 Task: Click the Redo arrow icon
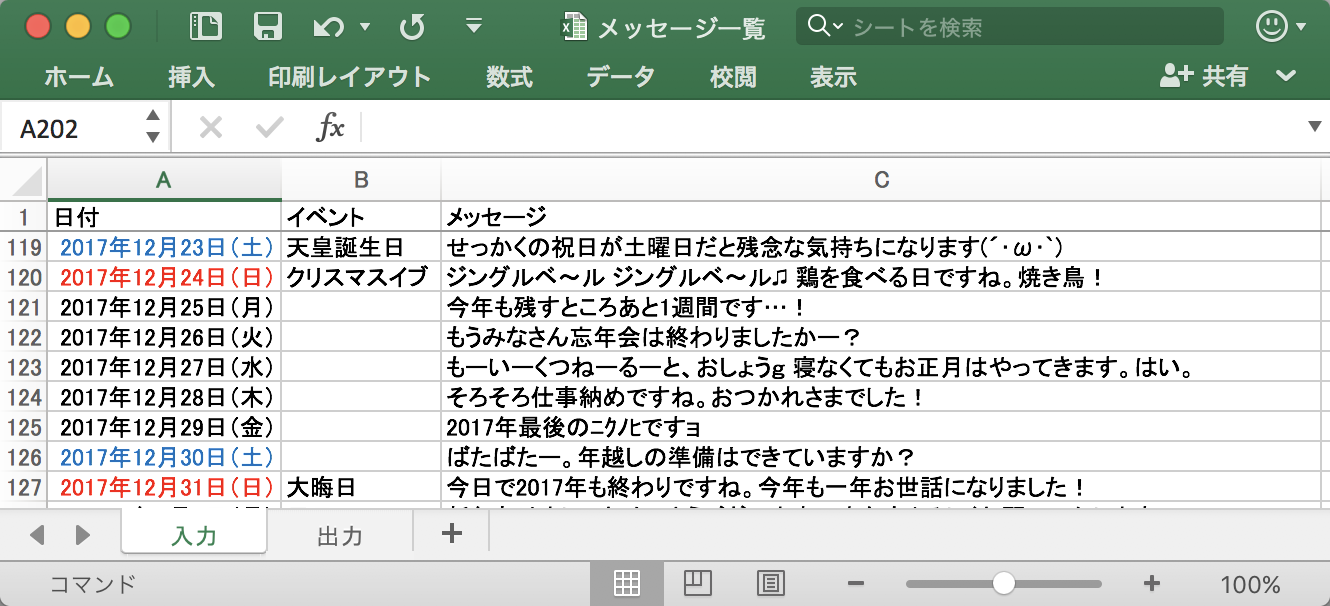(411, 27)
